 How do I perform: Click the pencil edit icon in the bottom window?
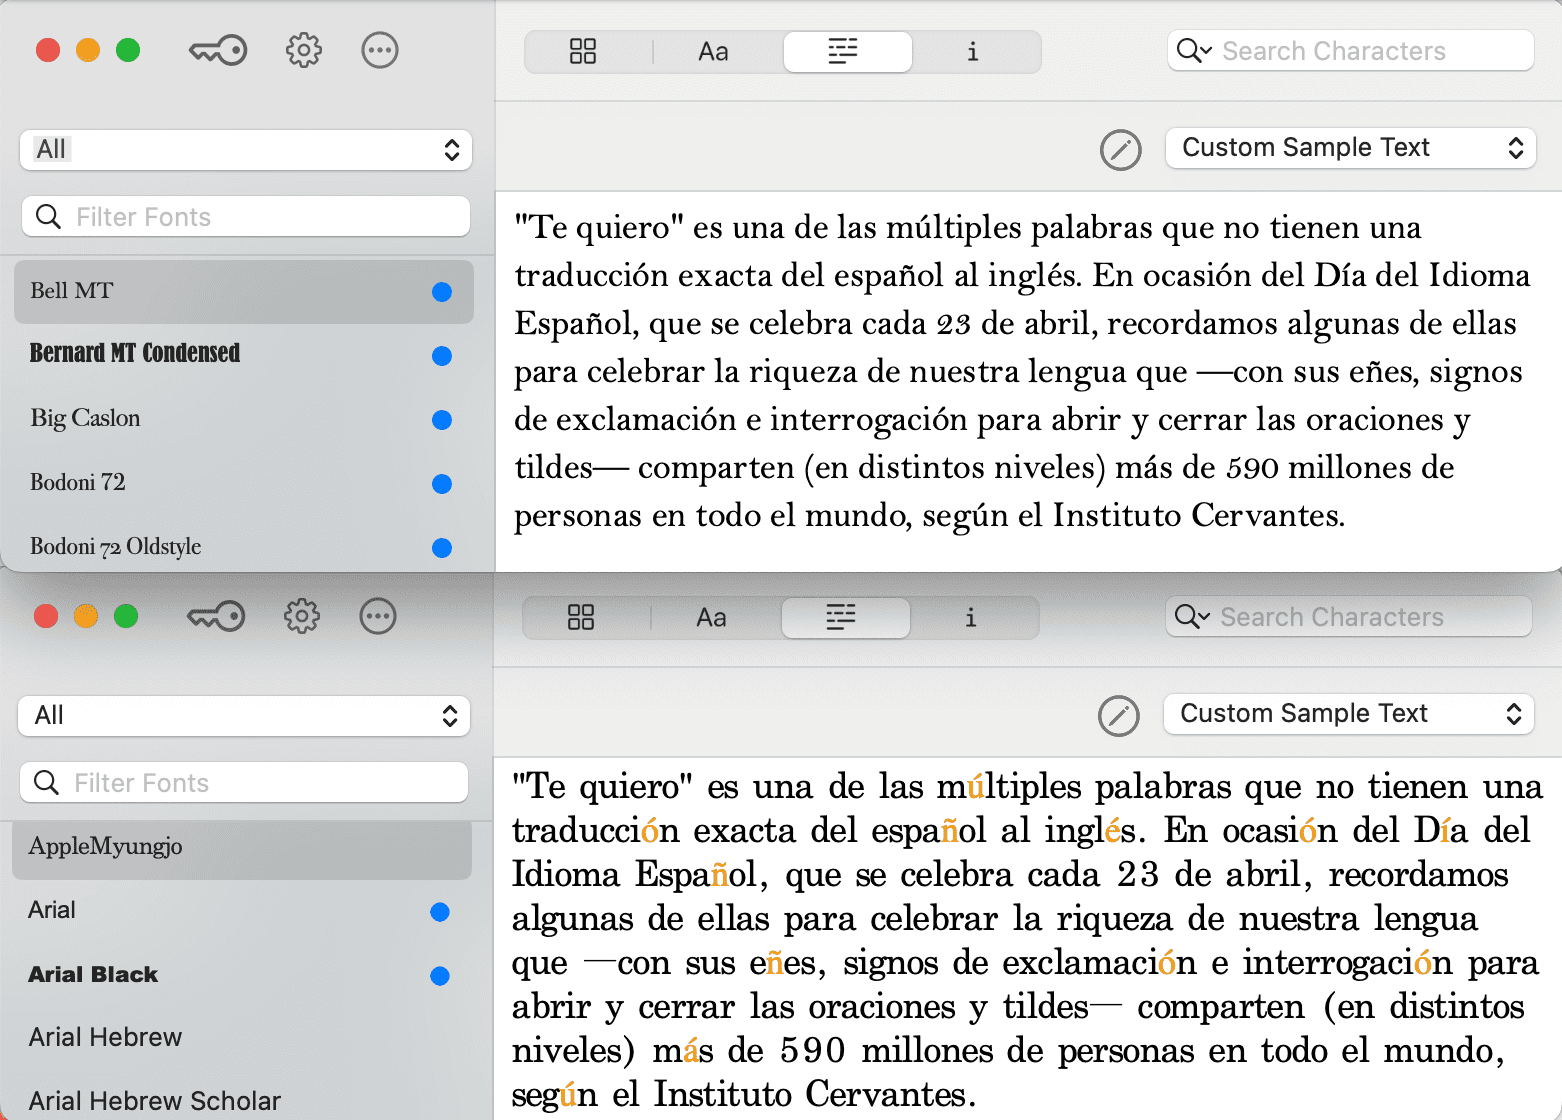pyautogui.click(x=1119, y=716)
